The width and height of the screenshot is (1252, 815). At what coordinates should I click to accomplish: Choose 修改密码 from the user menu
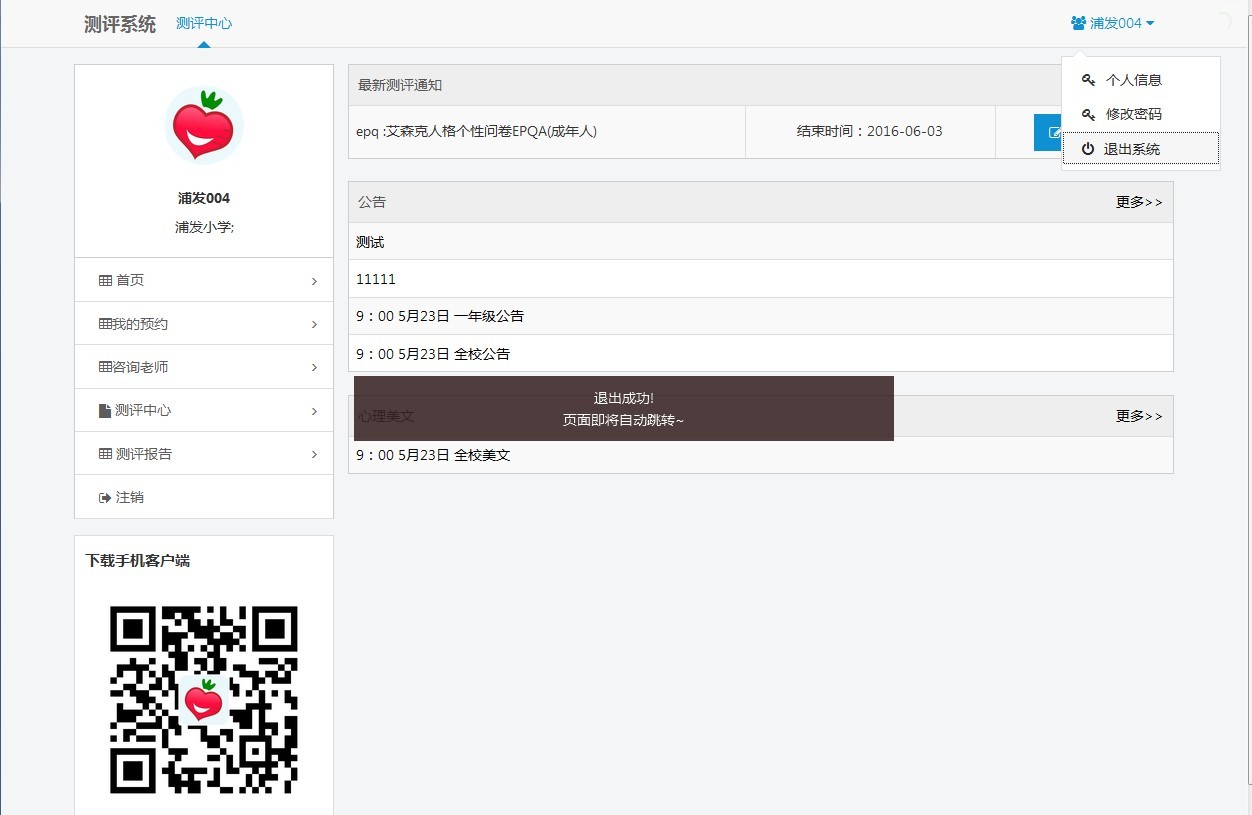click(x=1133, y=114)
